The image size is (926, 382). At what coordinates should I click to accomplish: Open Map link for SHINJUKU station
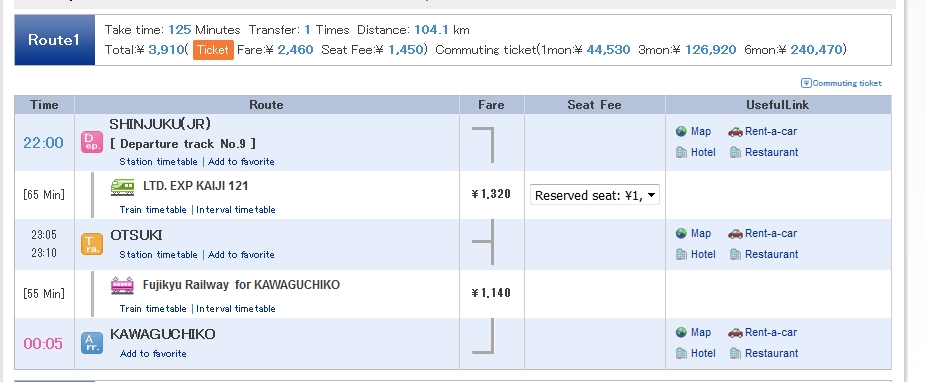(x=694, y=131)
